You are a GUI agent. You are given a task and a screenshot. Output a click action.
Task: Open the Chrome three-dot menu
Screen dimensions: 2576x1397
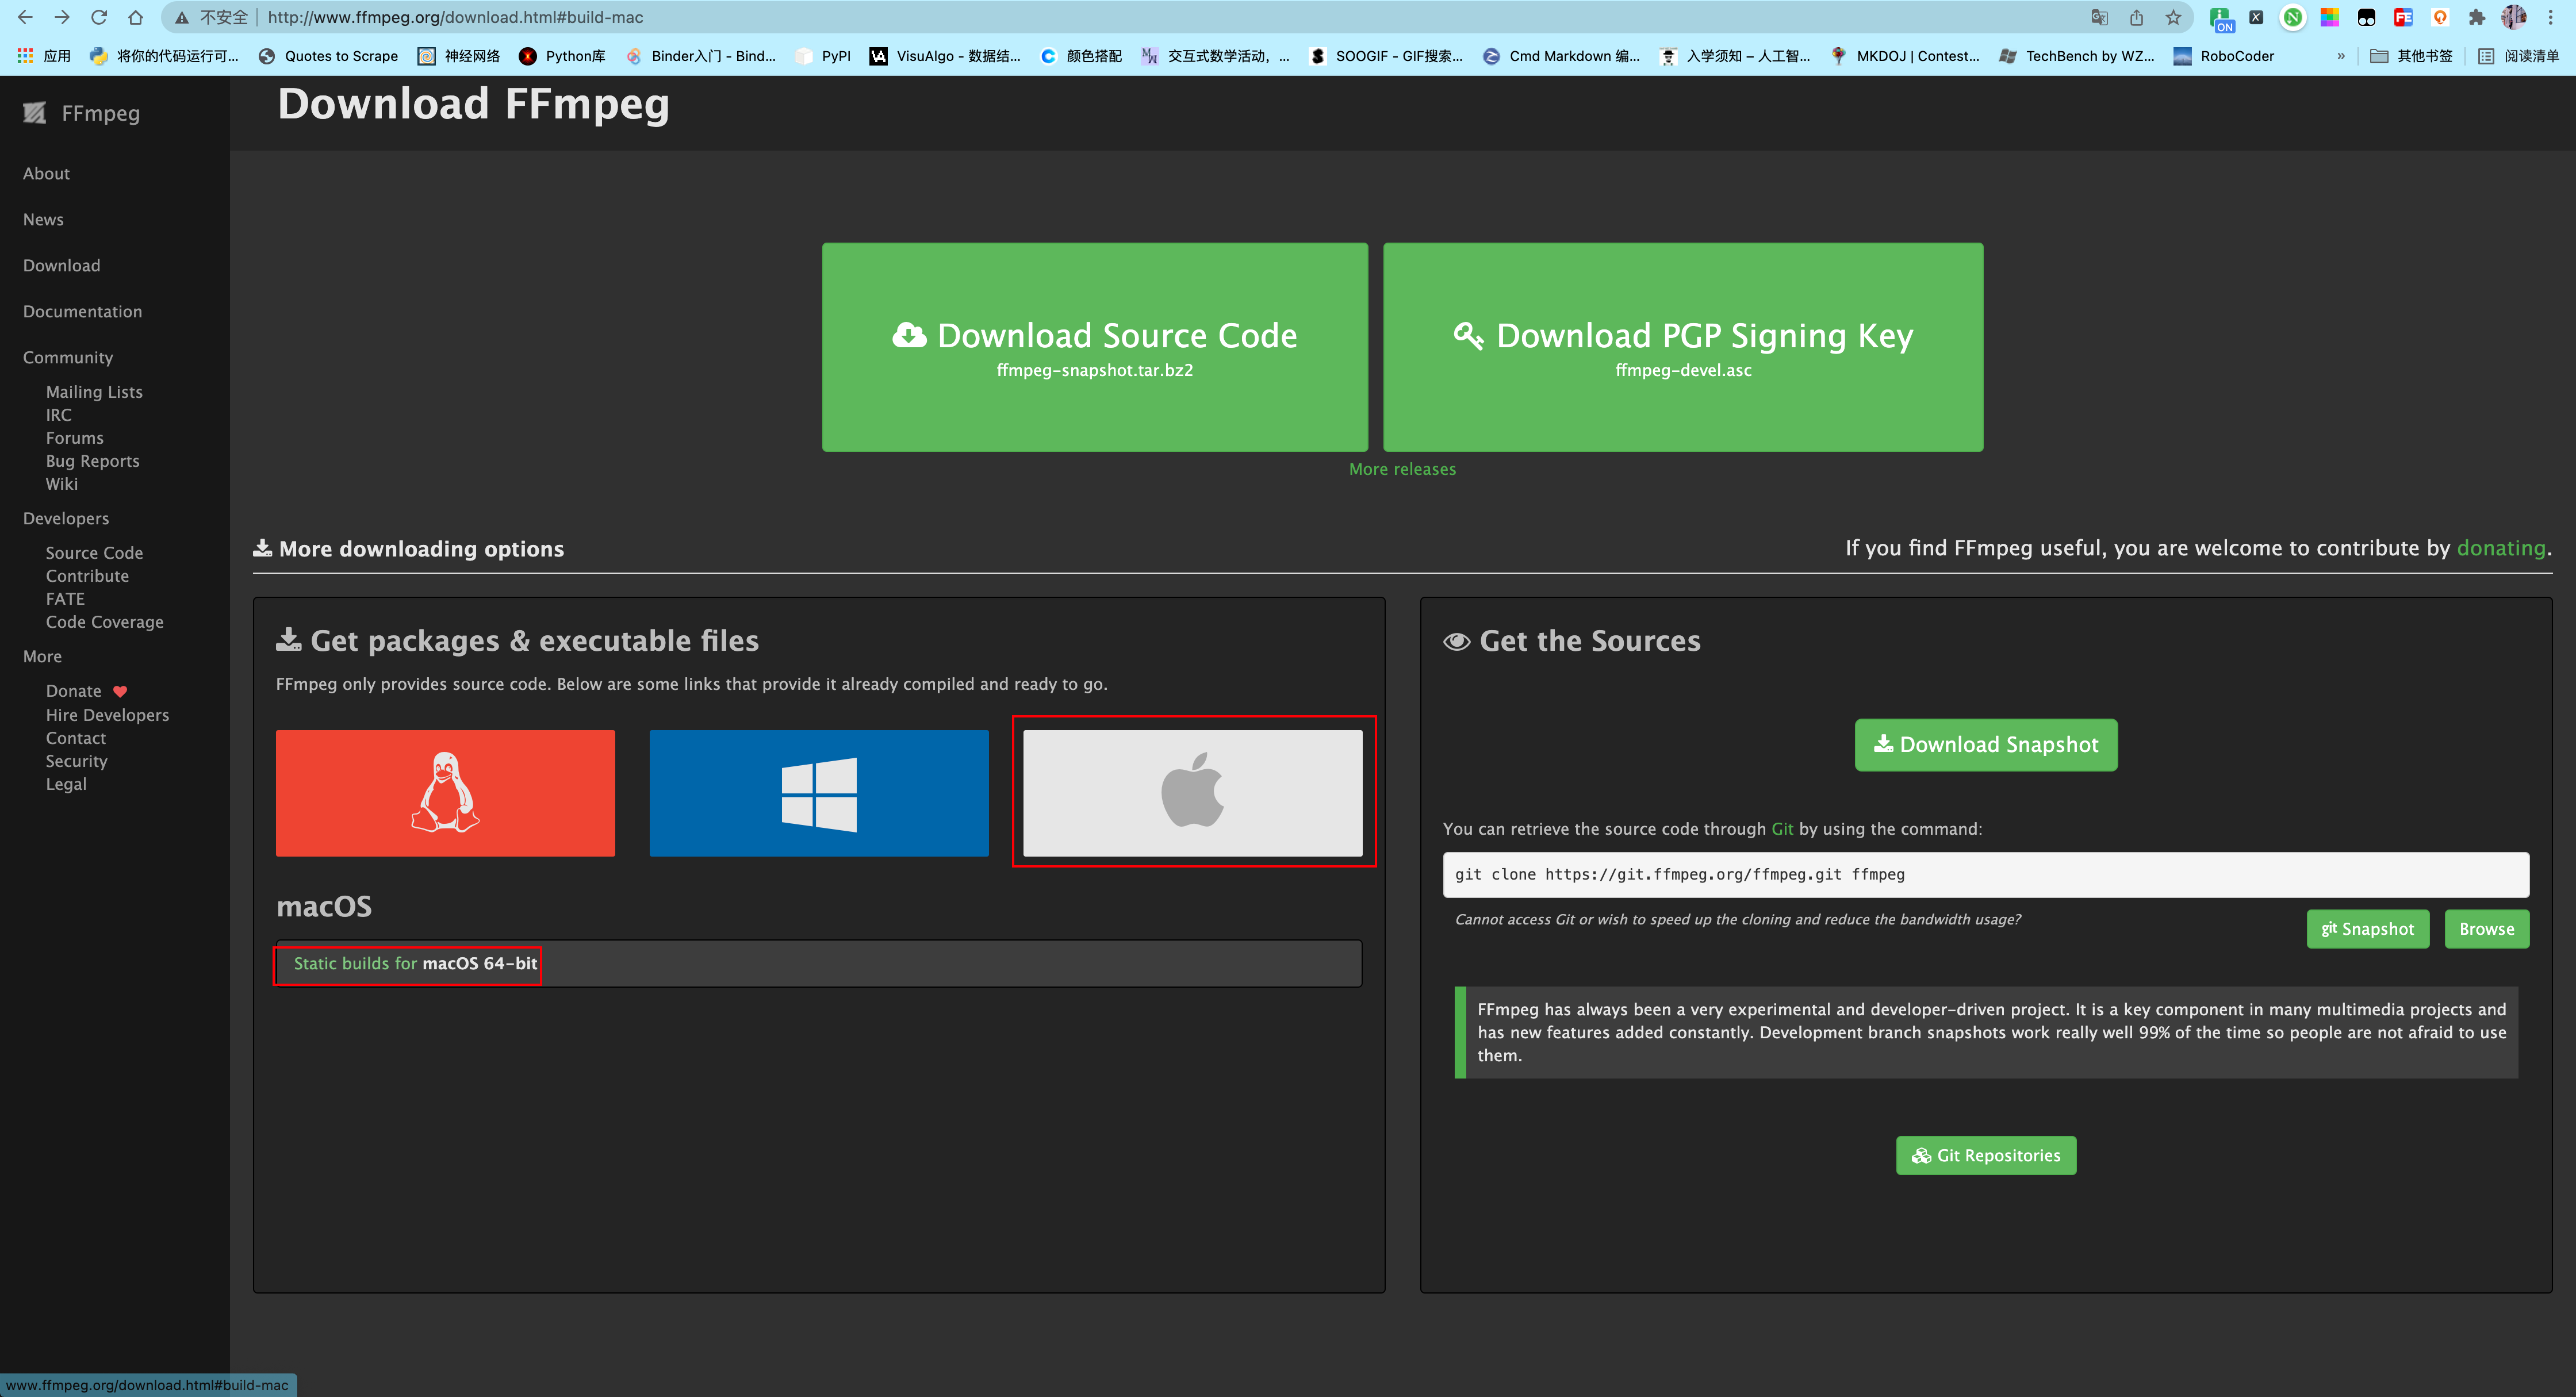pyautogui.click(x=2551, y=17)
